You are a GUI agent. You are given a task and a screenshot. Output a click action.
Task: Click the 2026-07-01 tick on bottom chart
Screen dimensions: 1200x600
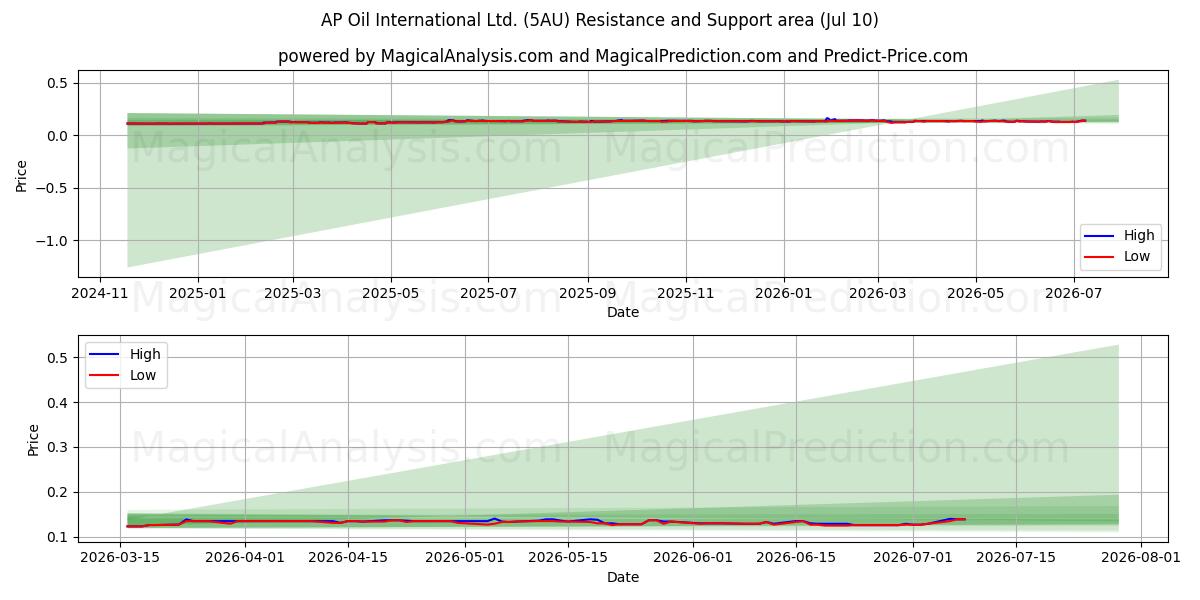913,558
